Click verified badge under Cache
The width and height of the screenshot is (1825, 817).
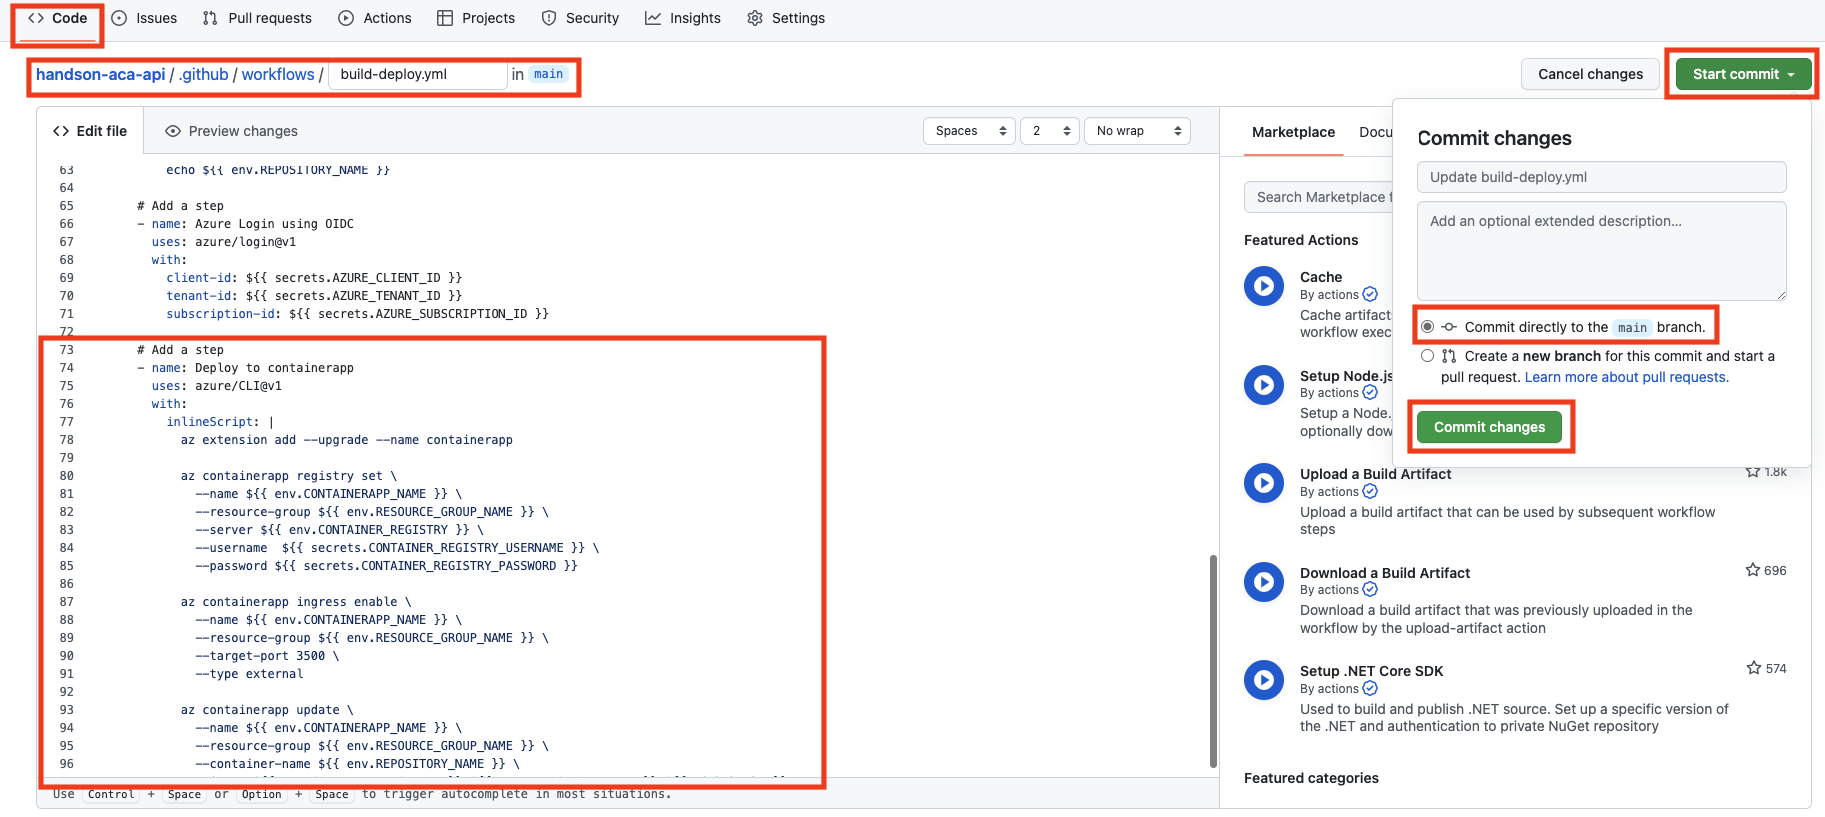[1370, 294]
